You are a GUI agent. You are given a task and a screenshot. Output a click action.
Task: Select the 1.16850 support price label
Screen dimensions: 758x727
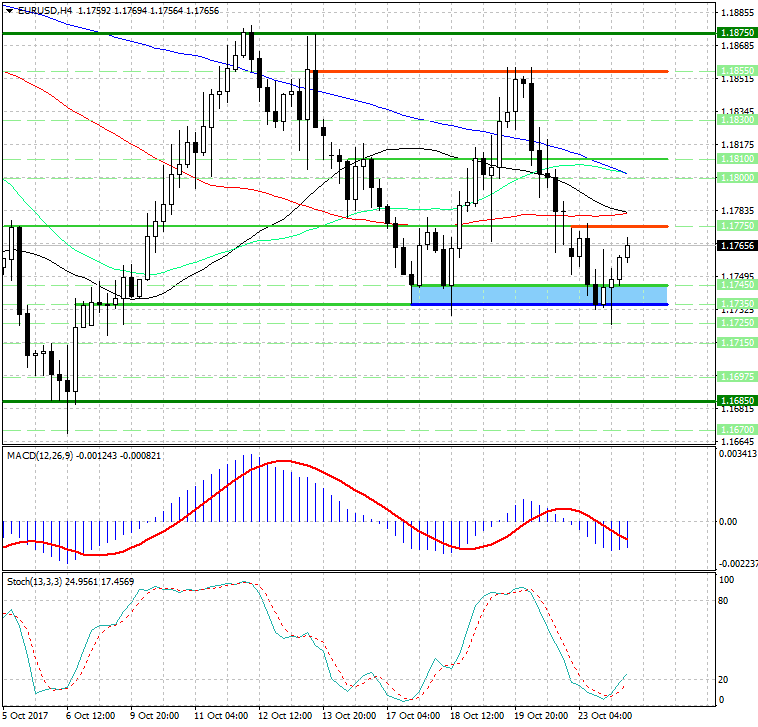[x=736, y=400]
